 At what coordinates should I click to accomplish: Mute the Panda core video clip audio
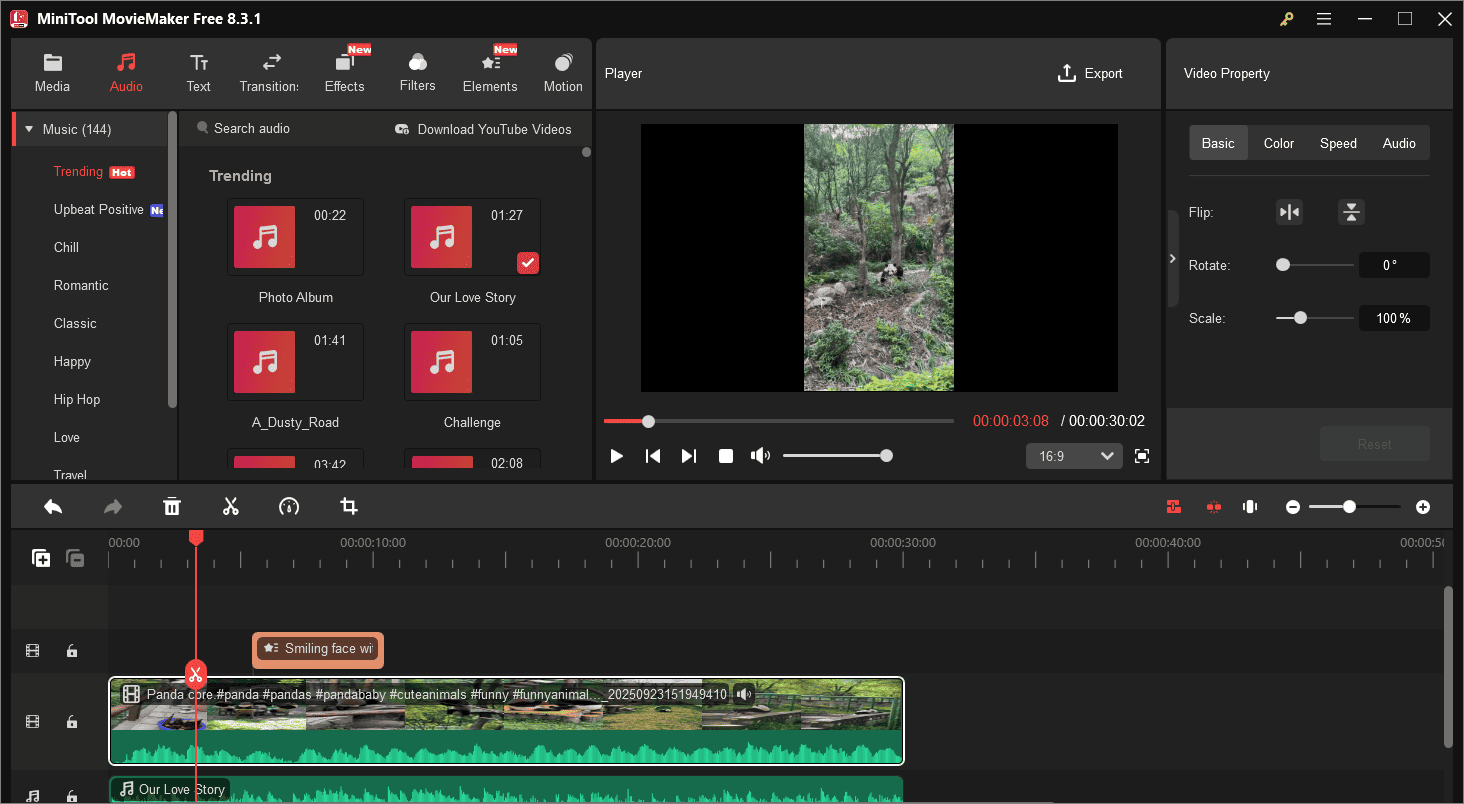[x=743, y=693]
